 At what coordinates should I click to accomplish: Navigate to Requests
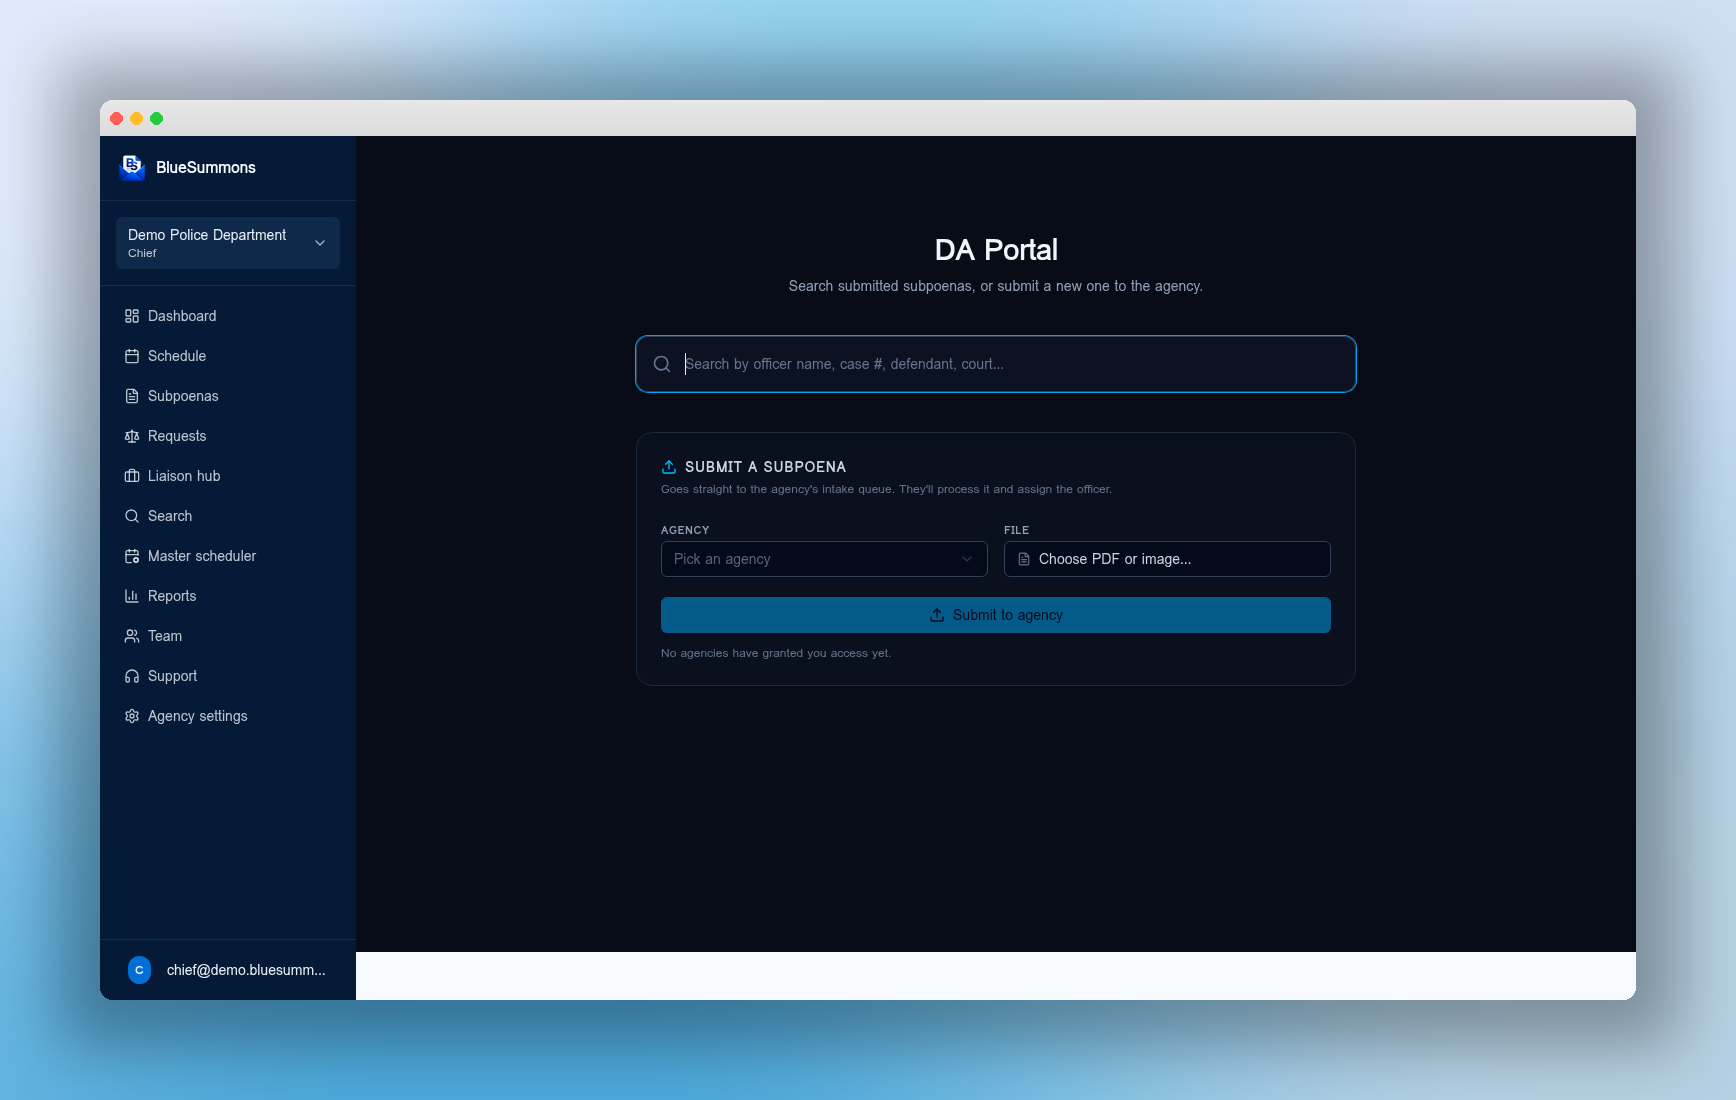[x=228, y=436]
